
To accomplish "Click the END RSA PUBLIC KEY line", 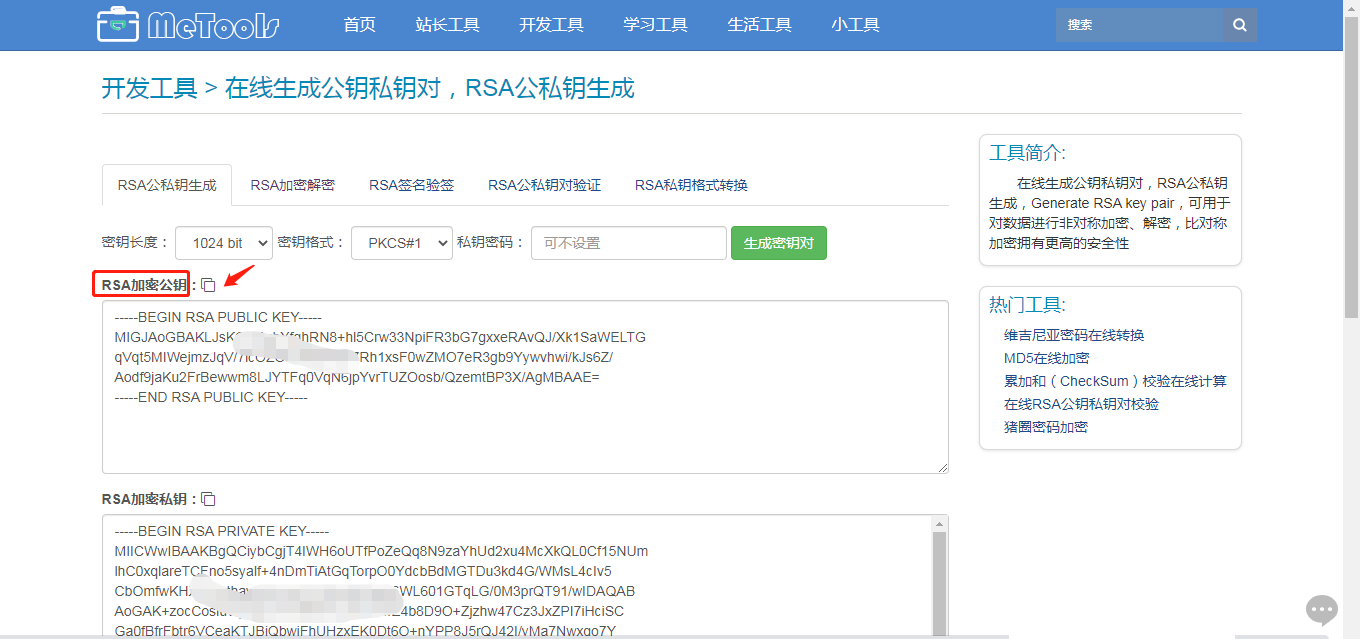I will tap(211, 397).
